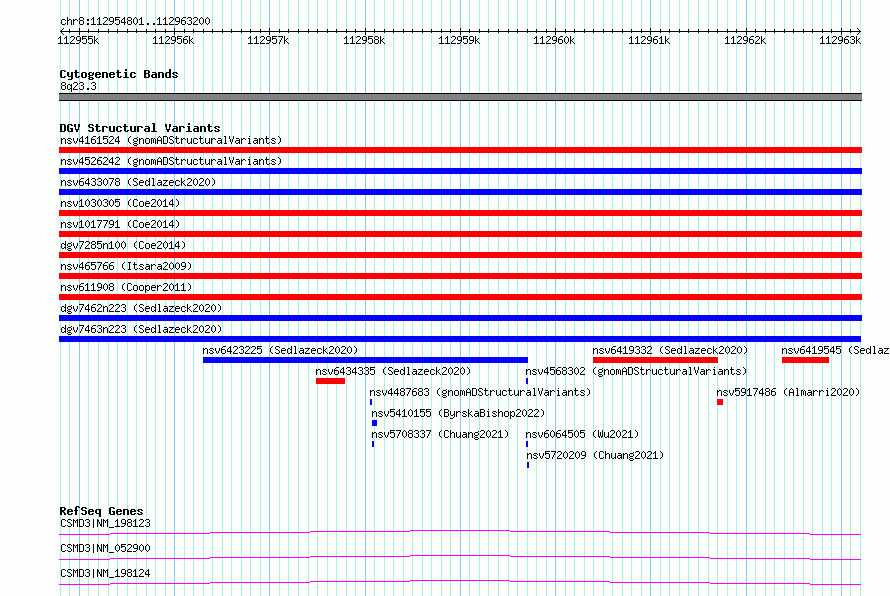Image resolution: width=890 pixels, height=596 pixels.
Task: Click the 112957k ruler position
Action: pos(268,40)
